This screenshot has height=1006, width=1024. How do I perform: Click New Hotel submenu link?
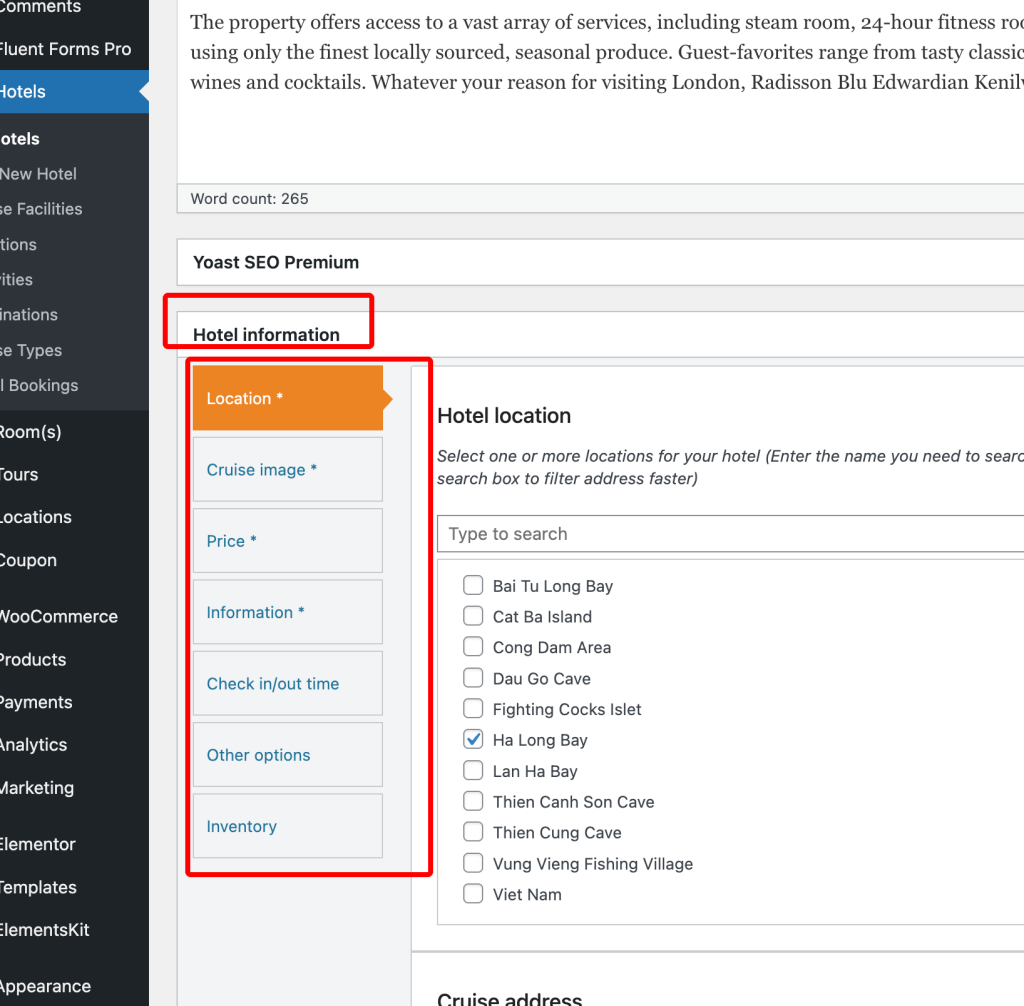[x=38, y=174]
